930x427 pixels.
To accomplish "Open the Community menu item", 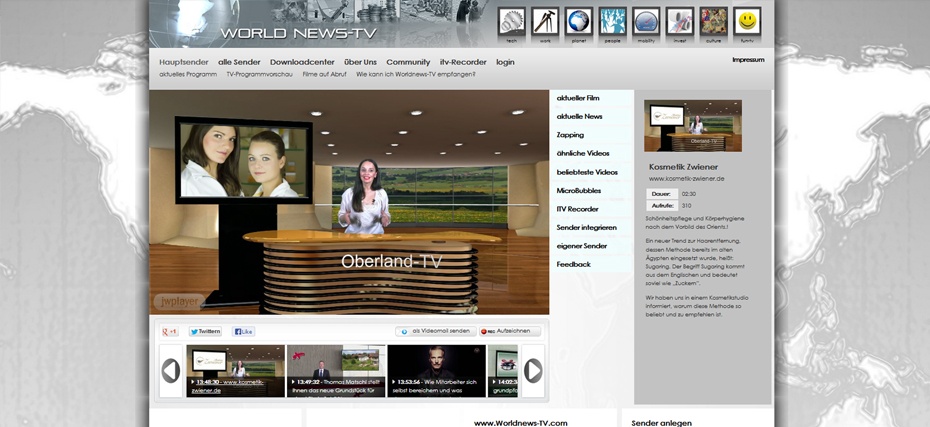I will pos(408,62).
